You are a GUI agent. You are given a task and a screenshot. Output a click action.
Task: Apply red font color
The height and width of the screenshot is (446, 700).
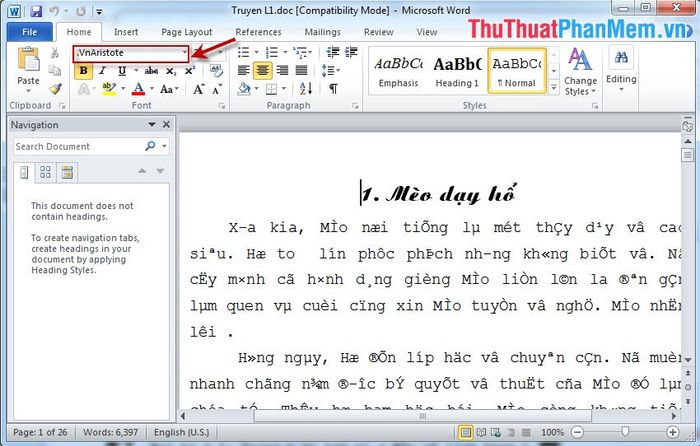coord(138,88)
